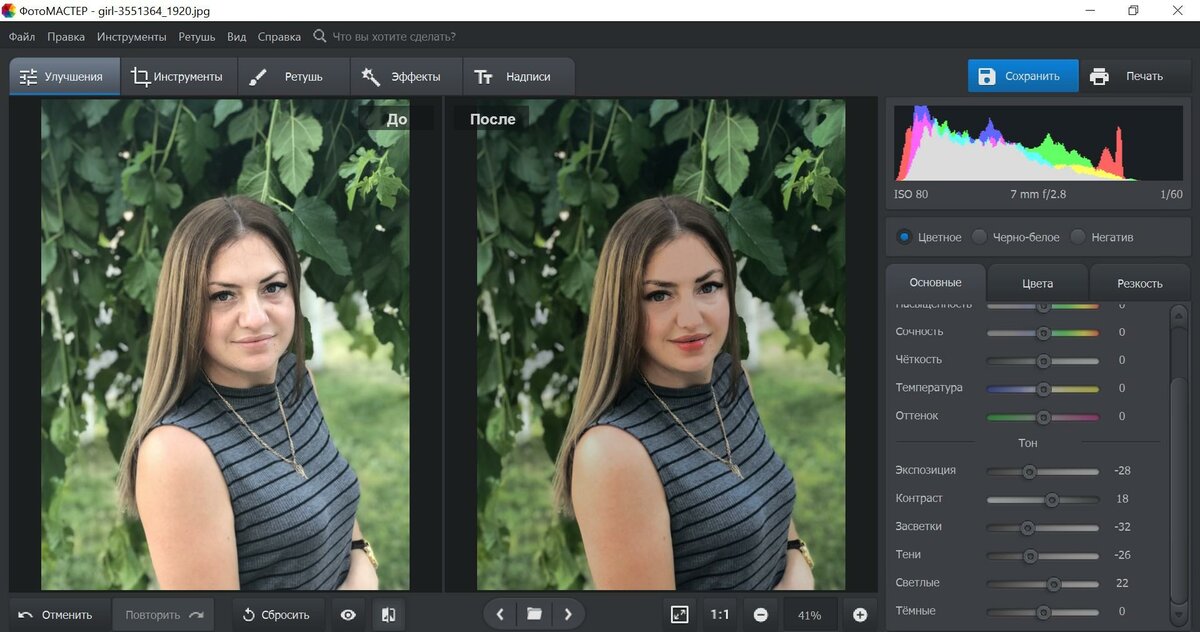This screenshot has height=632, width=1200.
Task: Click the sliders icon on Улучшения tab
Action: [x=28, y=77]
